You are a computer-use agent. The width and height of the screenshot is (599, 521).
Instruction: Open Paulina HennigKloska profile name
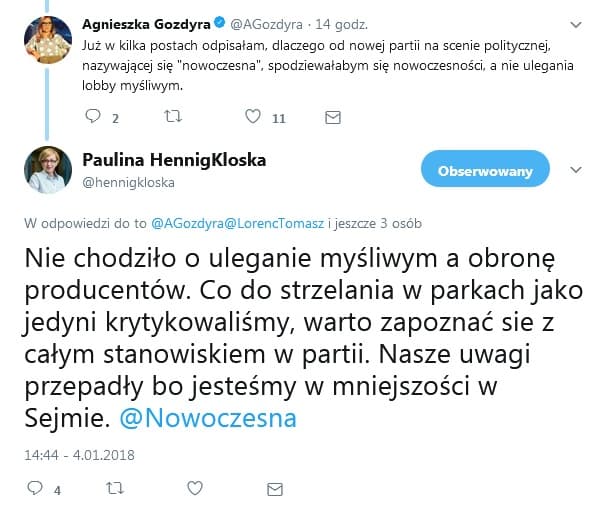pyautogui.click(x=174, y=160)
